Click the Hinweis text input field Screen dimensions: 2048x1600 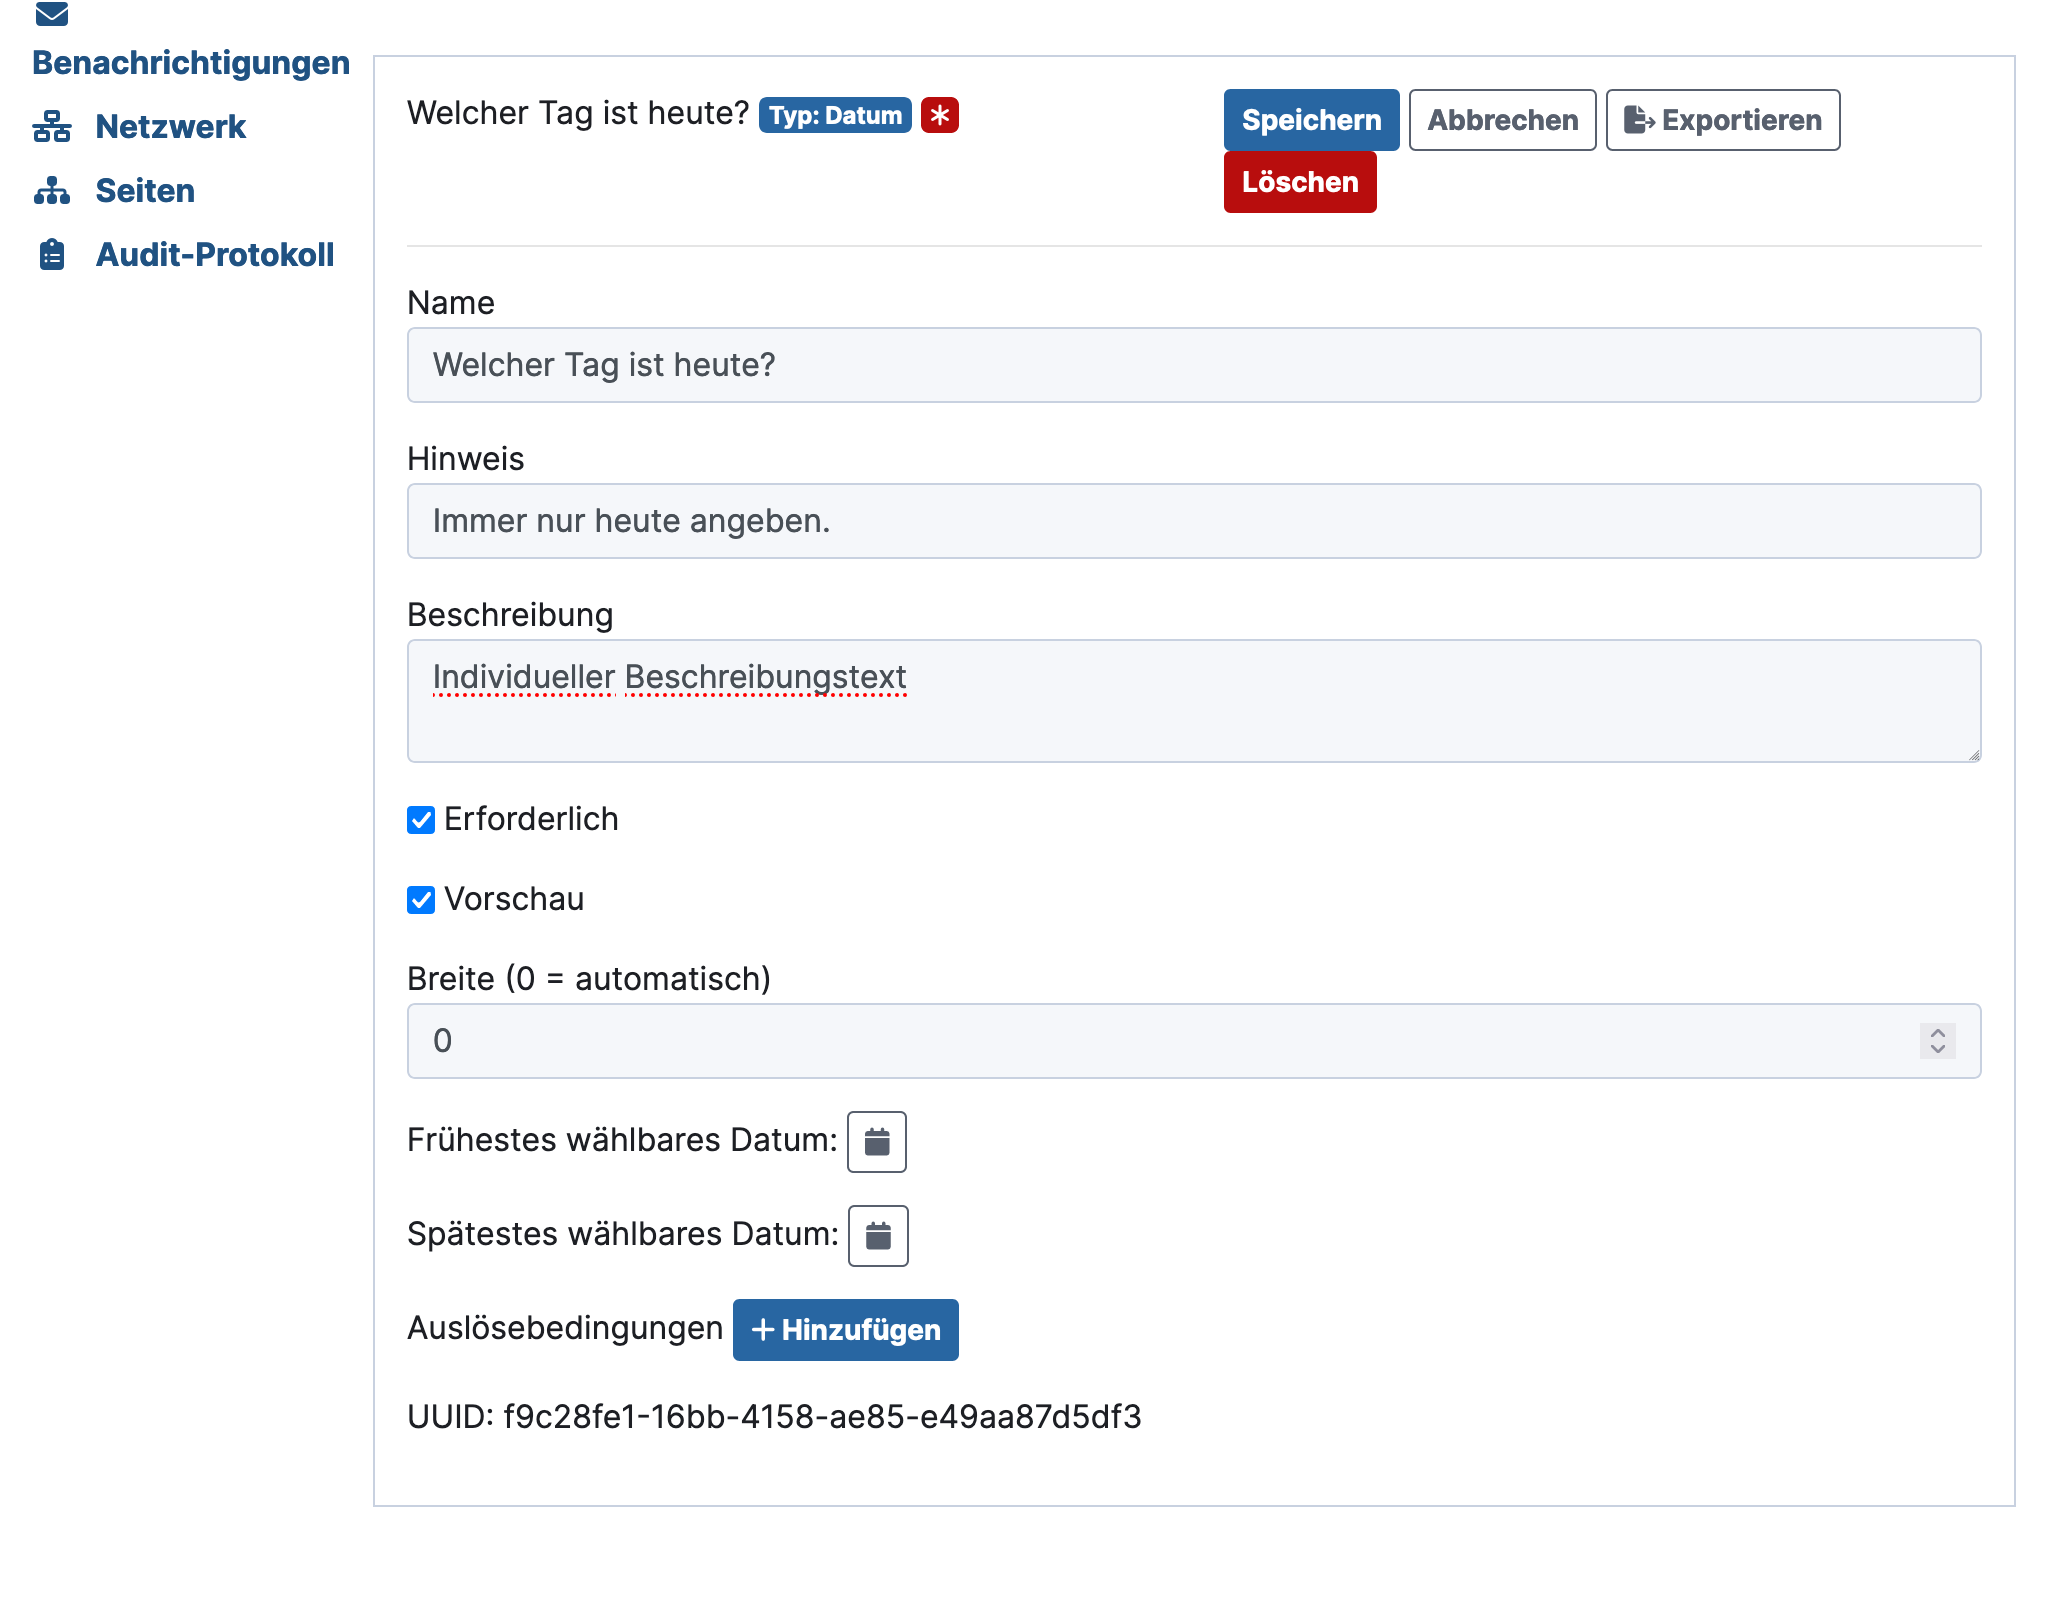1195,521
